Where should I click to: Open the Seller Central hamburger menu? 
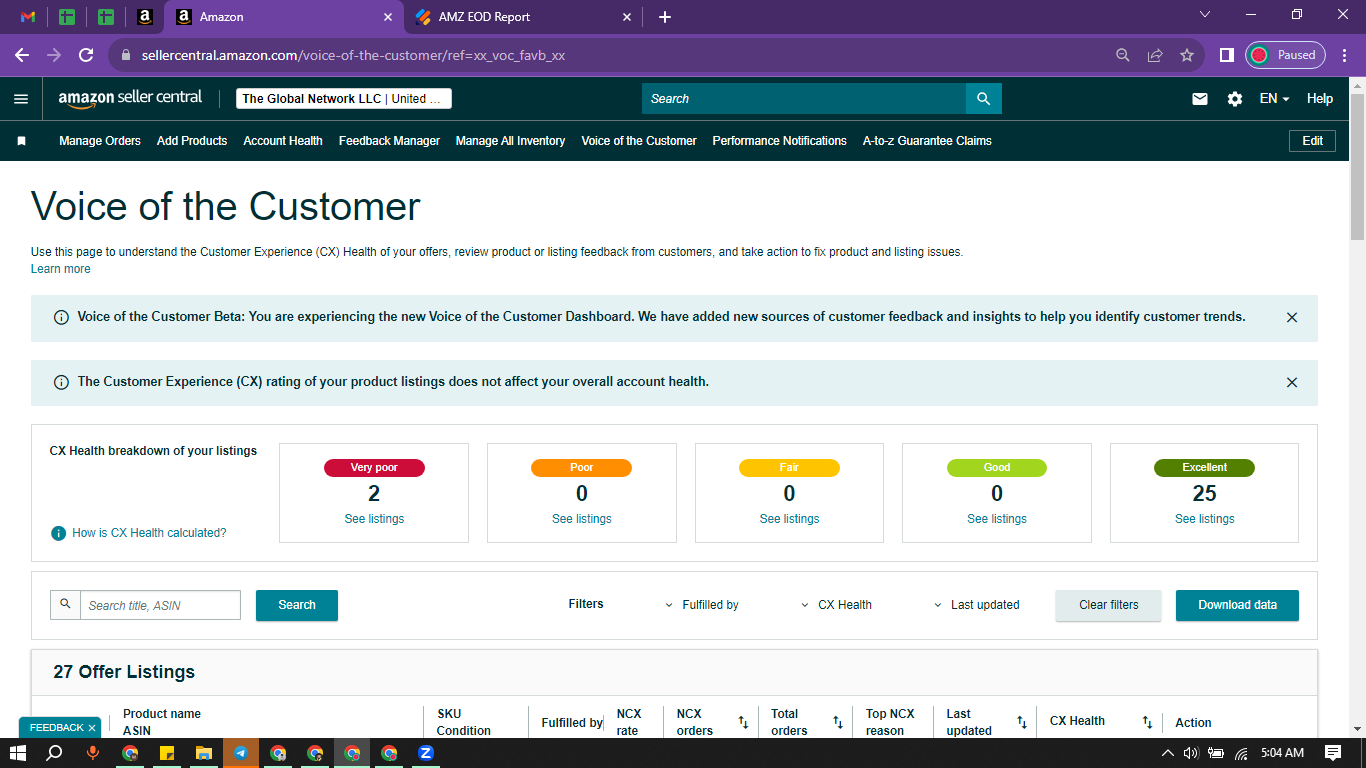(21, 99)
